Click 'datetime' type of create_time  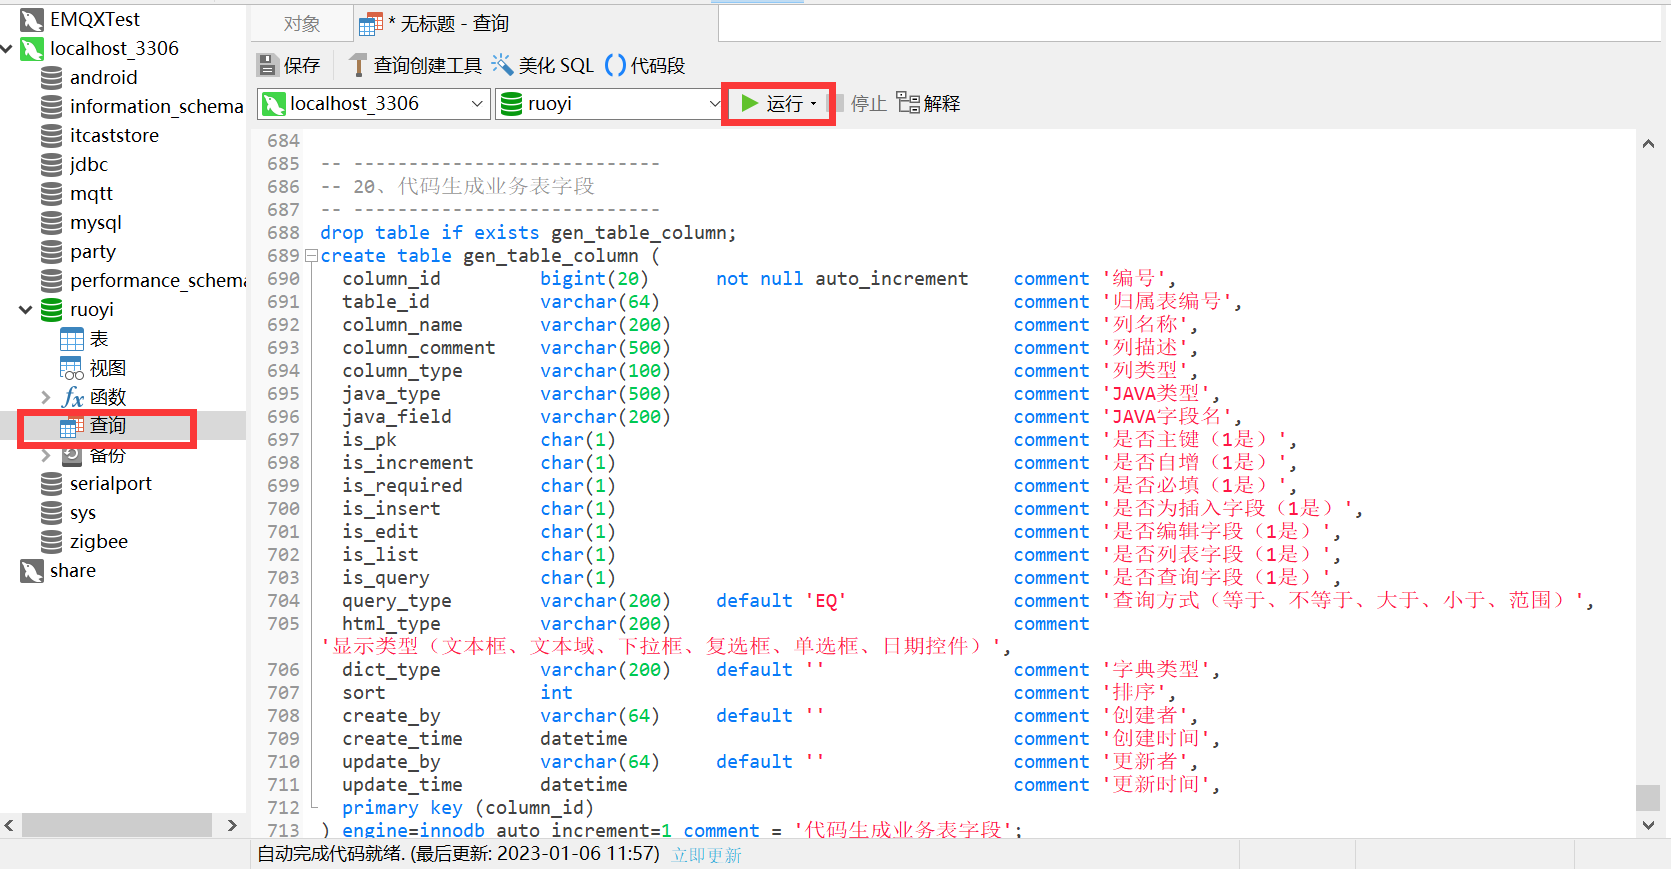coord(584,739)
